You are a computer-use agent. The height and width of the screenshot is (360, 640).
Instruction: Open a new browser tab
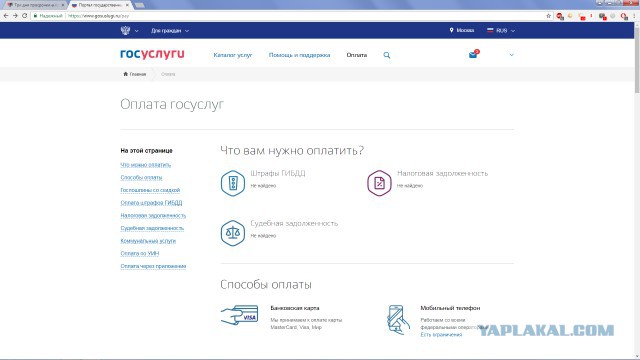pyautogui.click(x=140, y=5)
